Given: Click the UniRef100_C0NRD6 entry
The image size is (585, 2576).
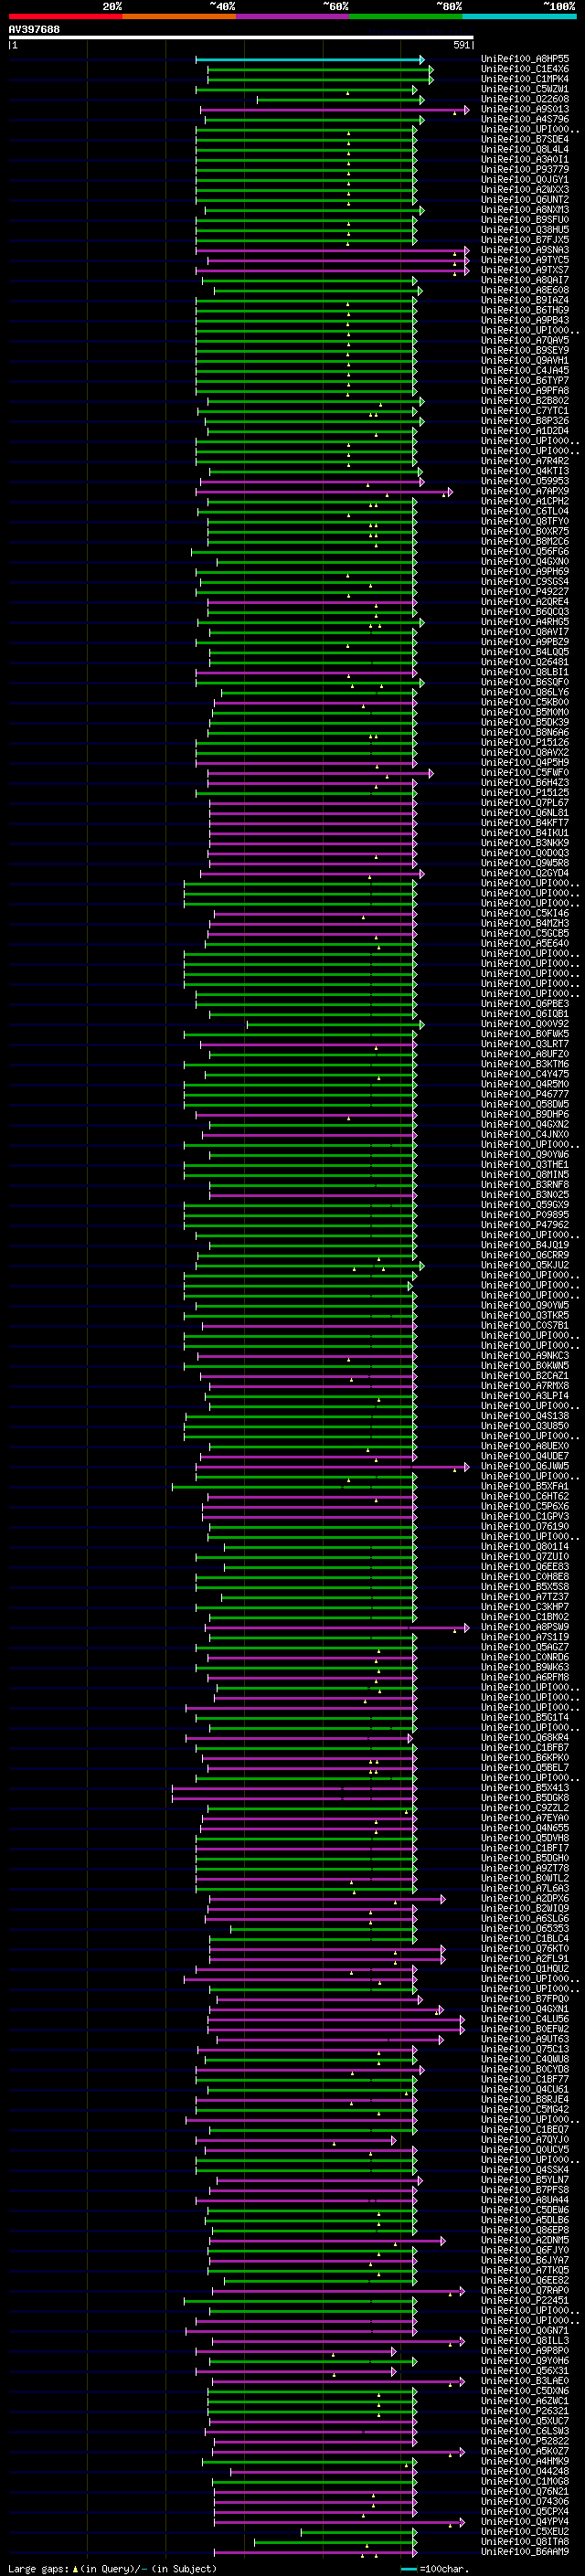Looking at the screenshot, I should pos(525,1657).
